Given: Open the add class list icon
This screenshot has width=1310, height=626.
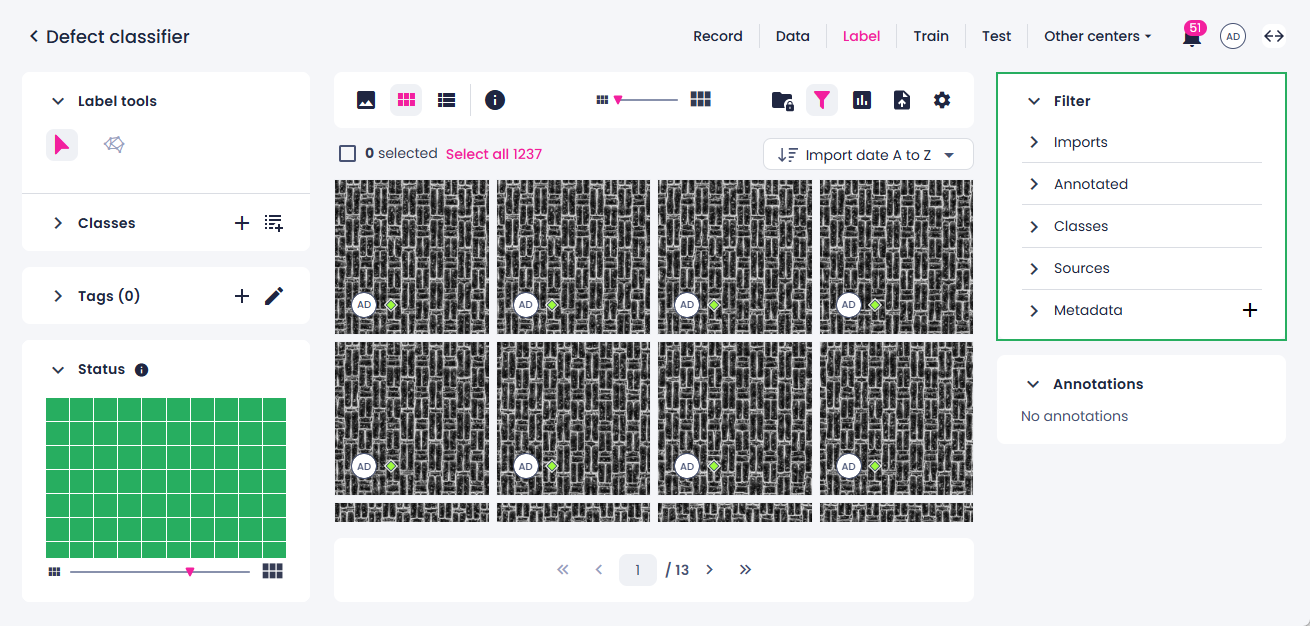Looking at the screenshot, I should (x=274, y=223).
